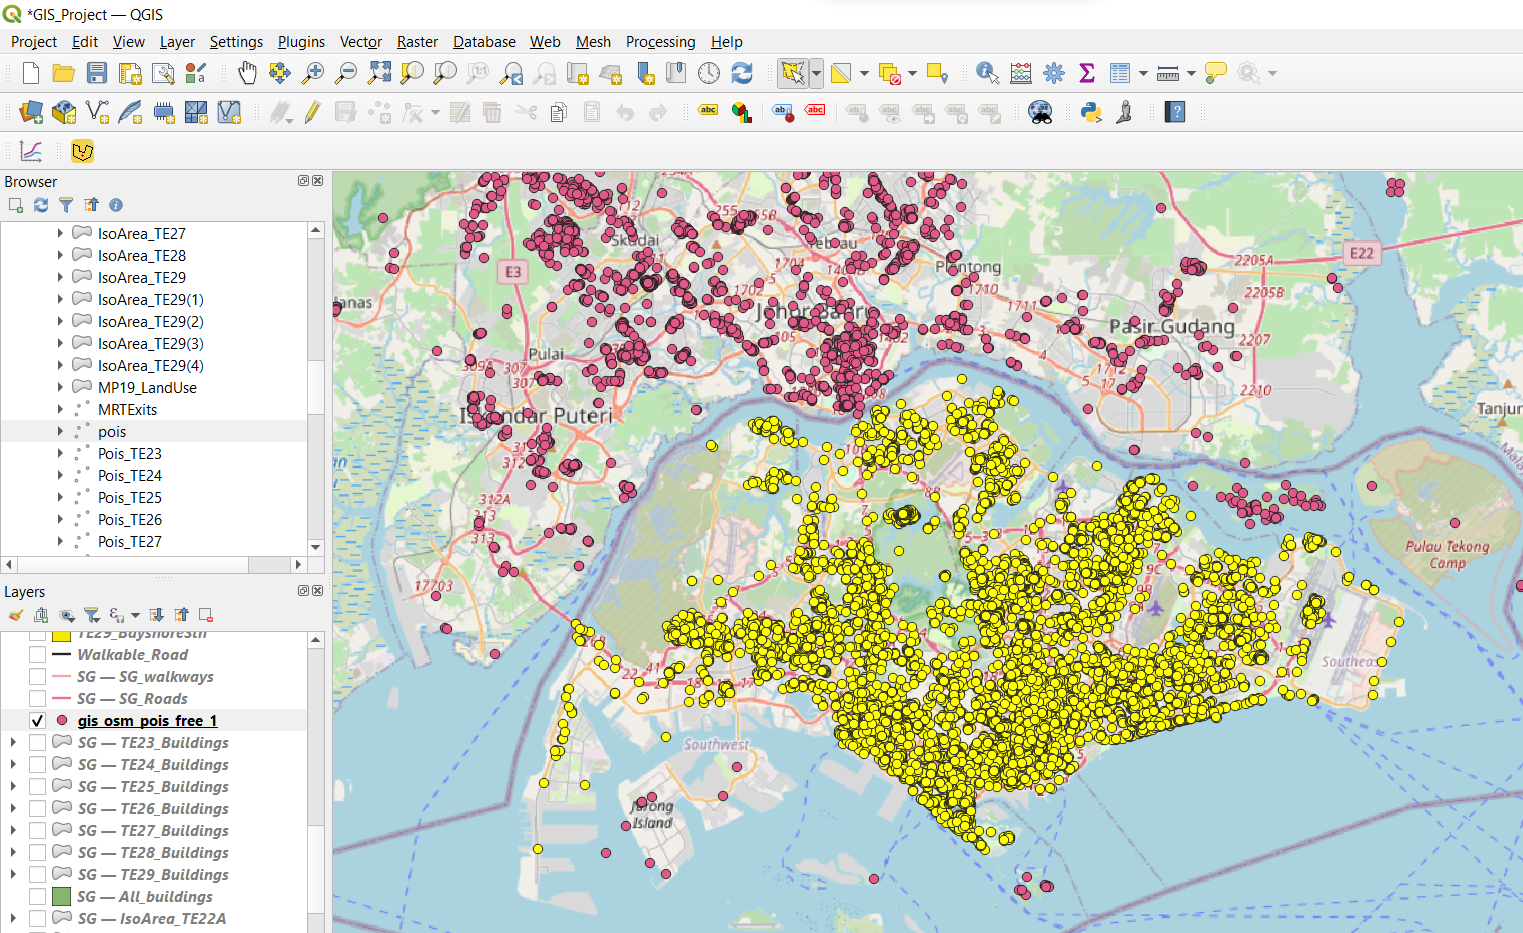Select the Pois_TE25 item in Browser
This screenshot has height=933, width=1523.
tap(129, 498)
